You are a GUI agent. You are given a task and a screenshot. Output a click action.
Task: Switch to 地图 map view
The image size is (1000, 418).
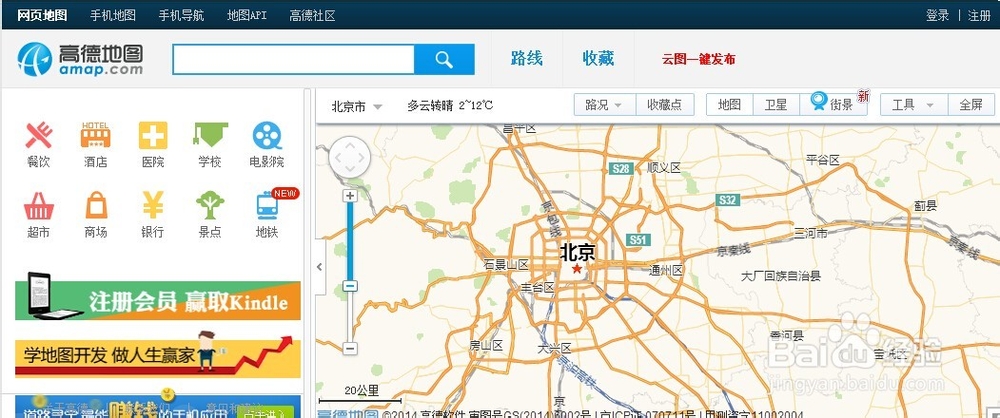click(x=730, y=105)
